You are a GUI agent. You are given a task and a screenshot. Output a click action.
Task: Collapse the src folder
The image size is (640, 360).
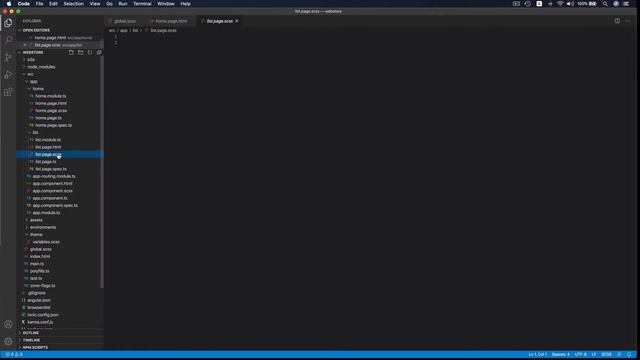pos(30,74)
